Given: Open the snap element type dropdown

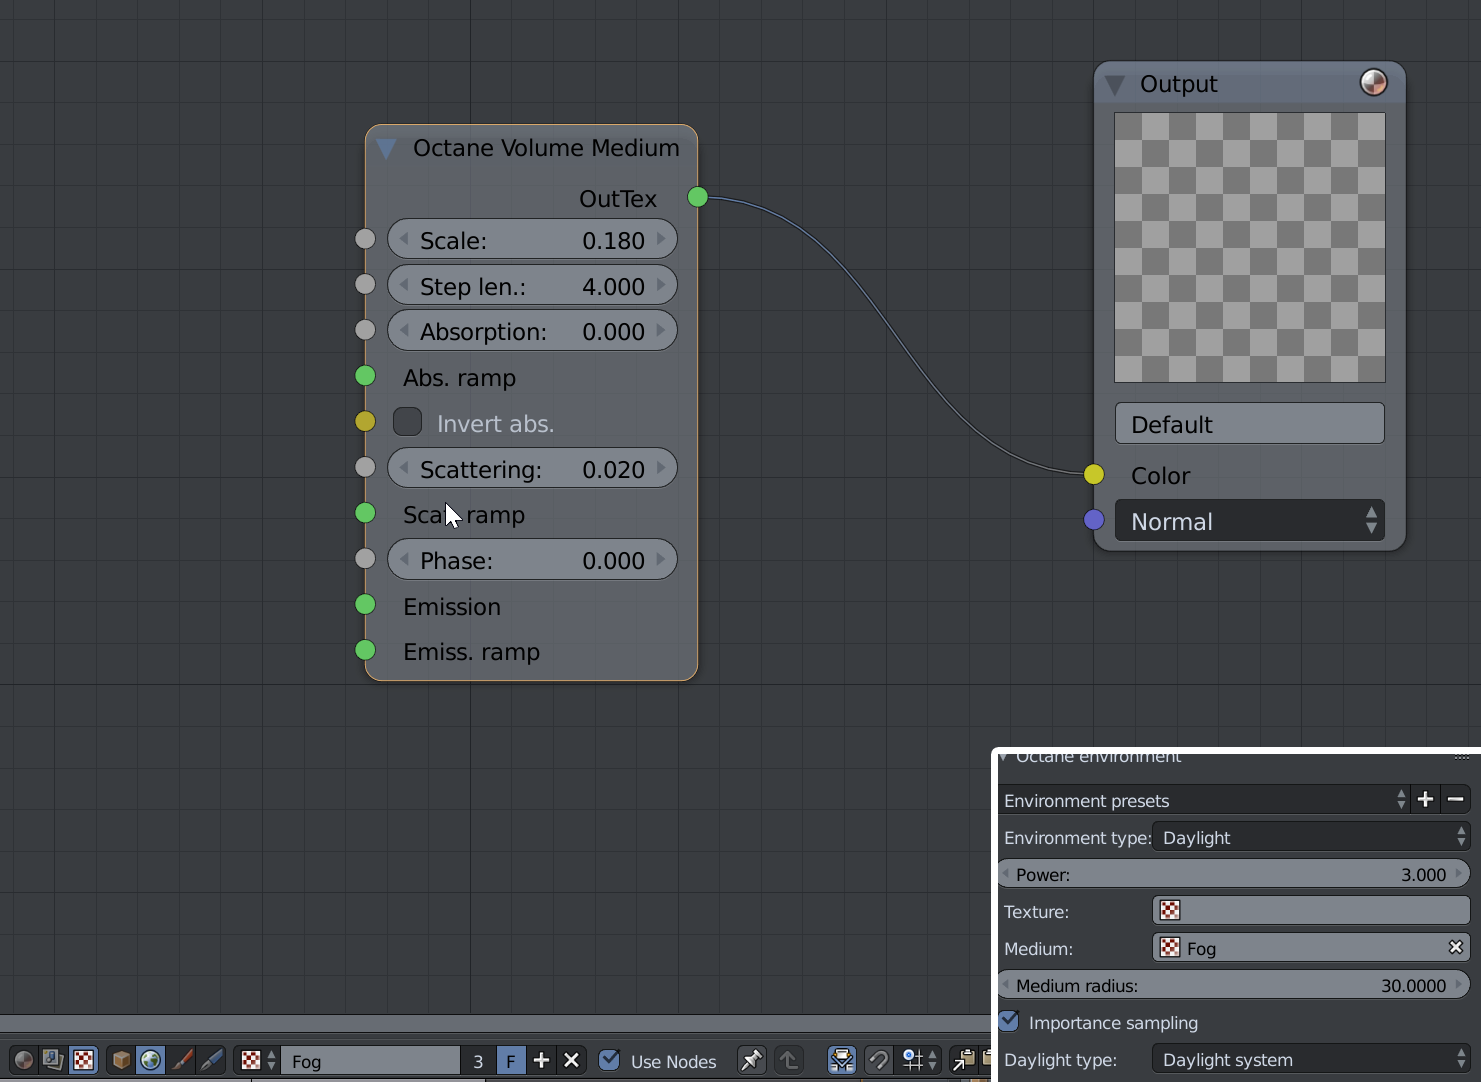Looking at the screenshot, I should pyautogui.click(x=918, y=1060).
